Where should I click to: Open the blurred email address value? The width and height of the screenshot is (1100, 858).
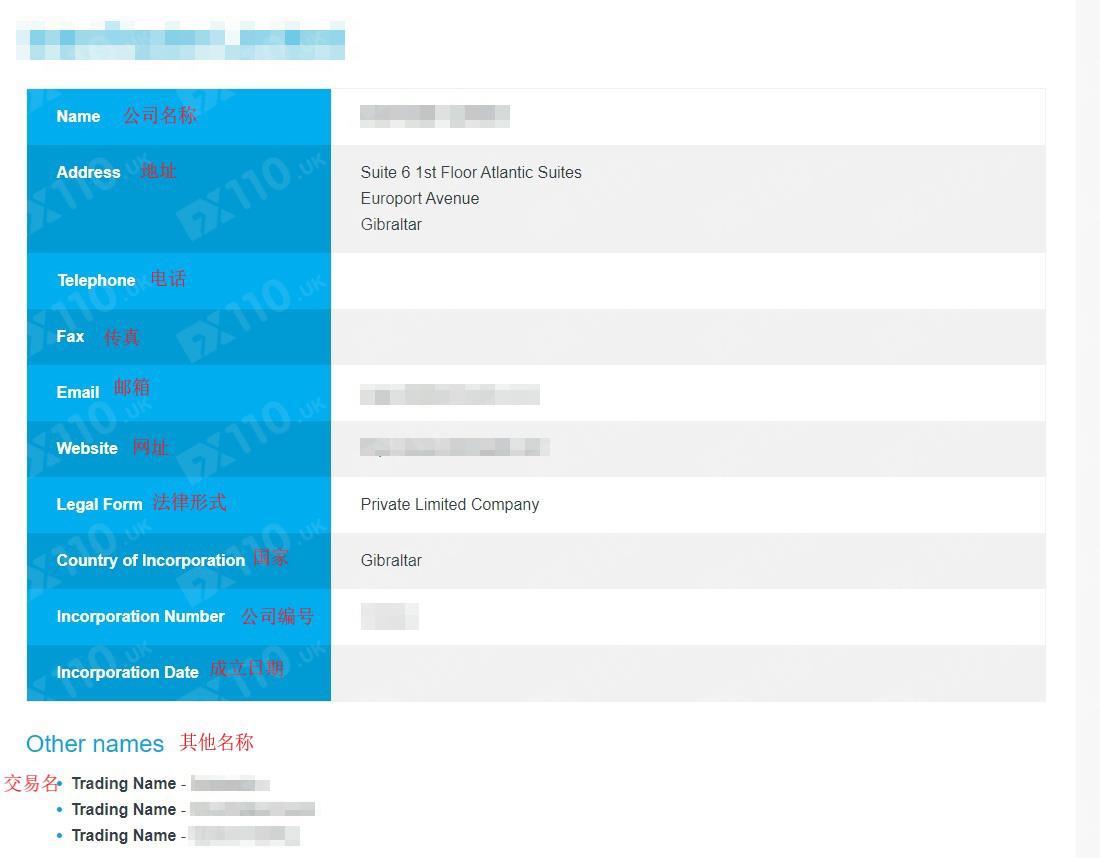[x=450, y=395]
